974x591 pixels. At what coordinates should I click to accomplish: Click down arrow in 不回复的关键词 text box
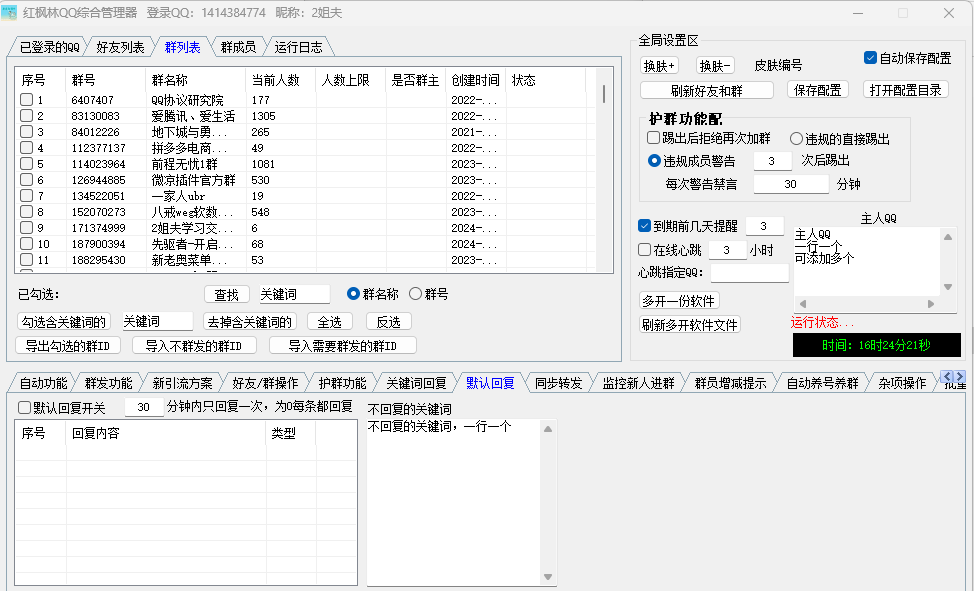tap(548, 579)
